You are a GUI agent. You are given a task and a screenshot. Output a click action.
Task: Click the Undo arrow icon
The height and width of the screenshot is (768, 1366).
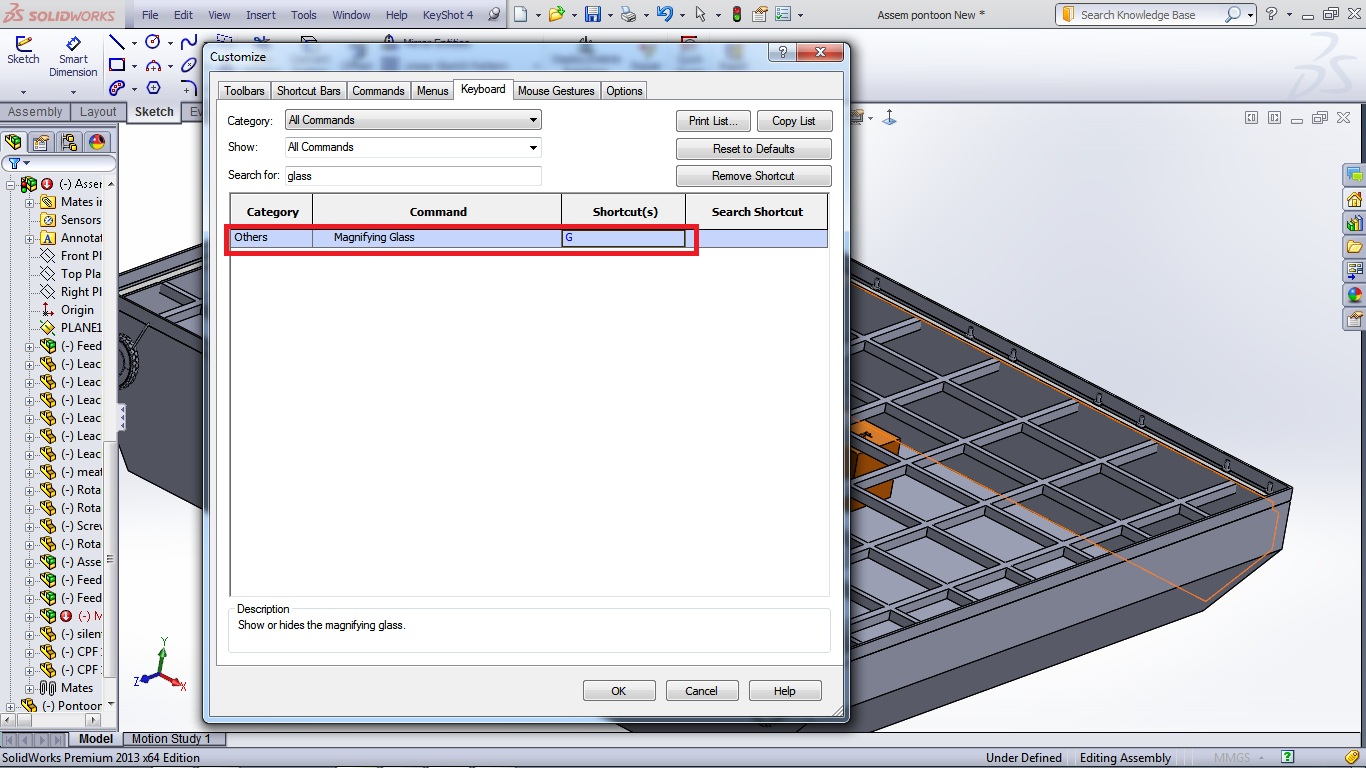click(664, 15)
